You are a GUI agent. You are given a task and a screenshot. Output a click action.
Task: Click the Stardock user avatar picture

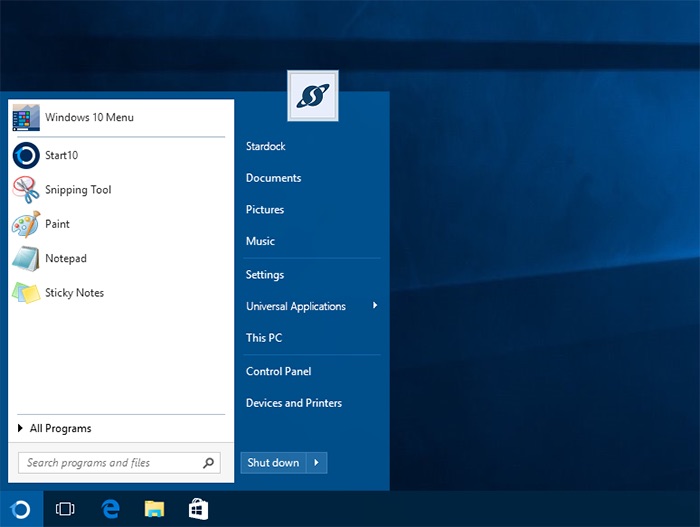pyautogui.click(x=313, y=96)
